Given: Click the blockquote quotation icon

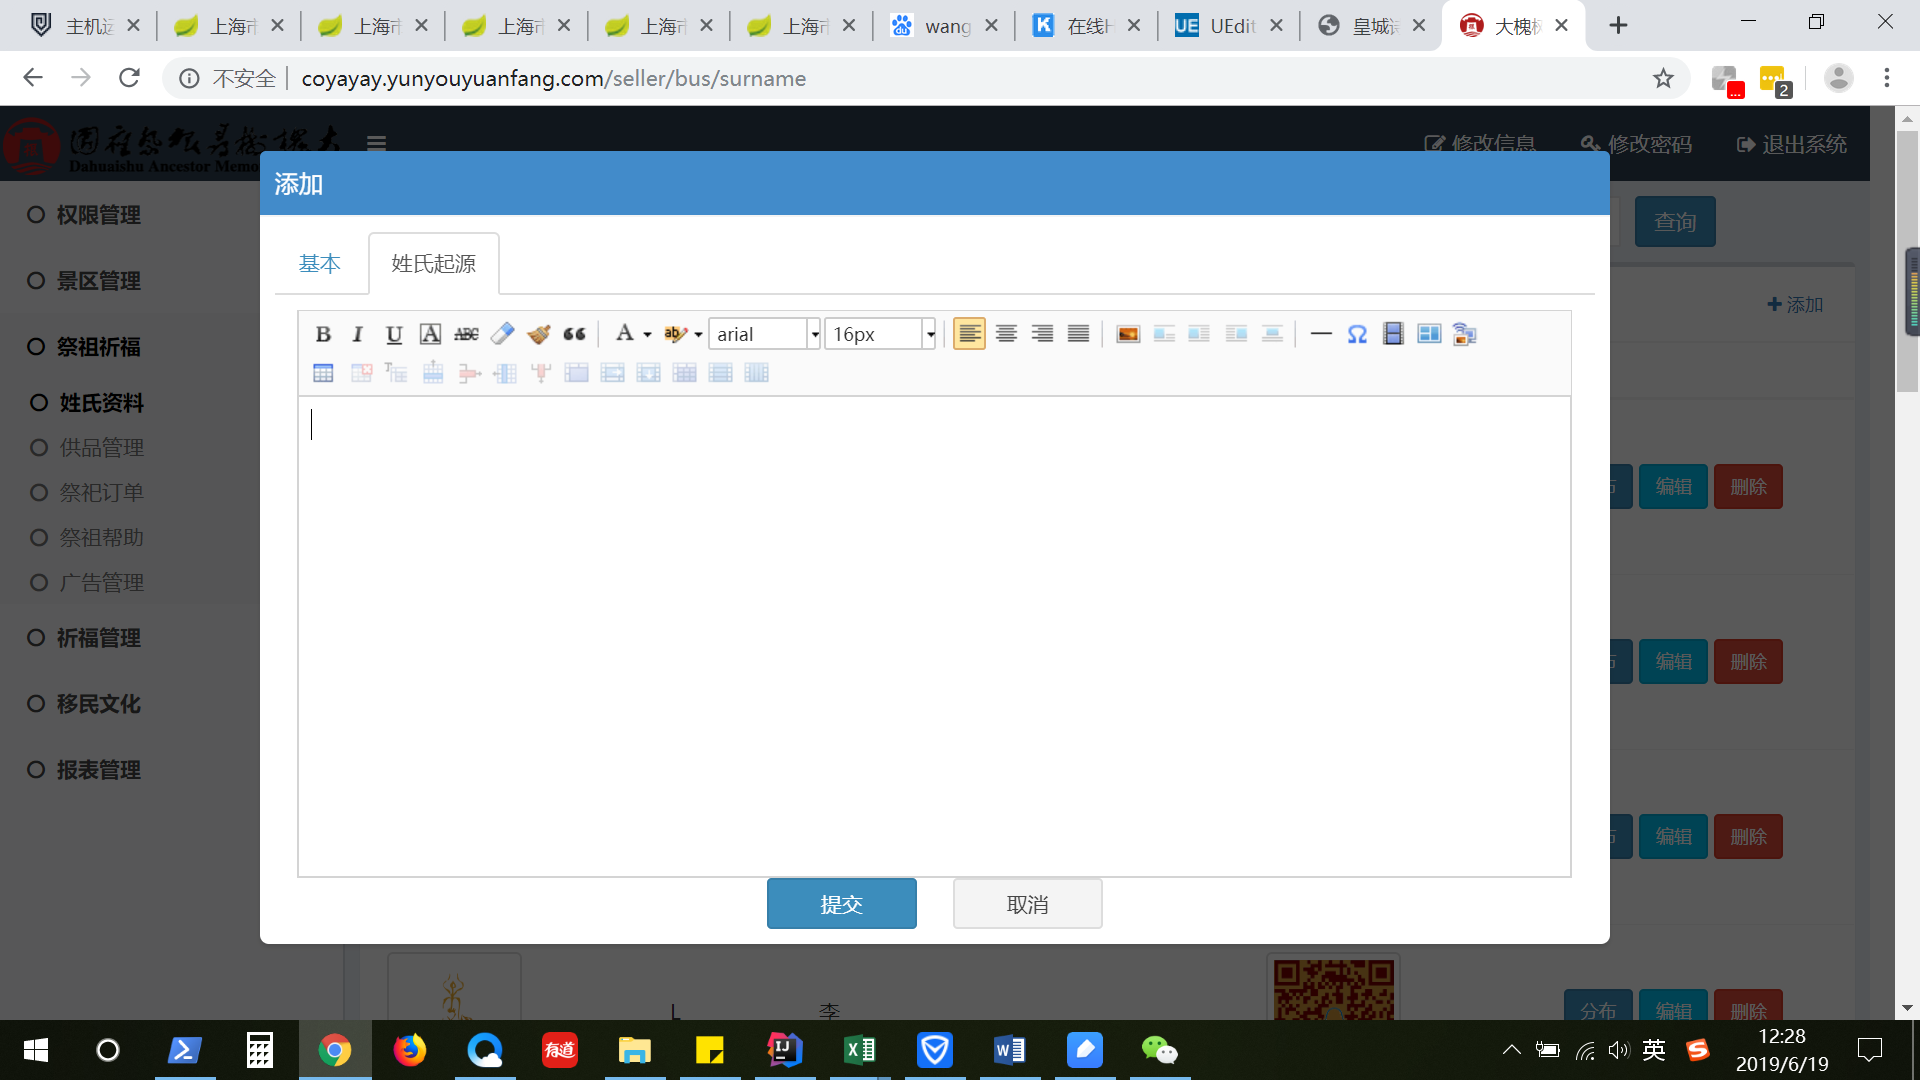Looking at the screenshot, I should pos(574,334).
